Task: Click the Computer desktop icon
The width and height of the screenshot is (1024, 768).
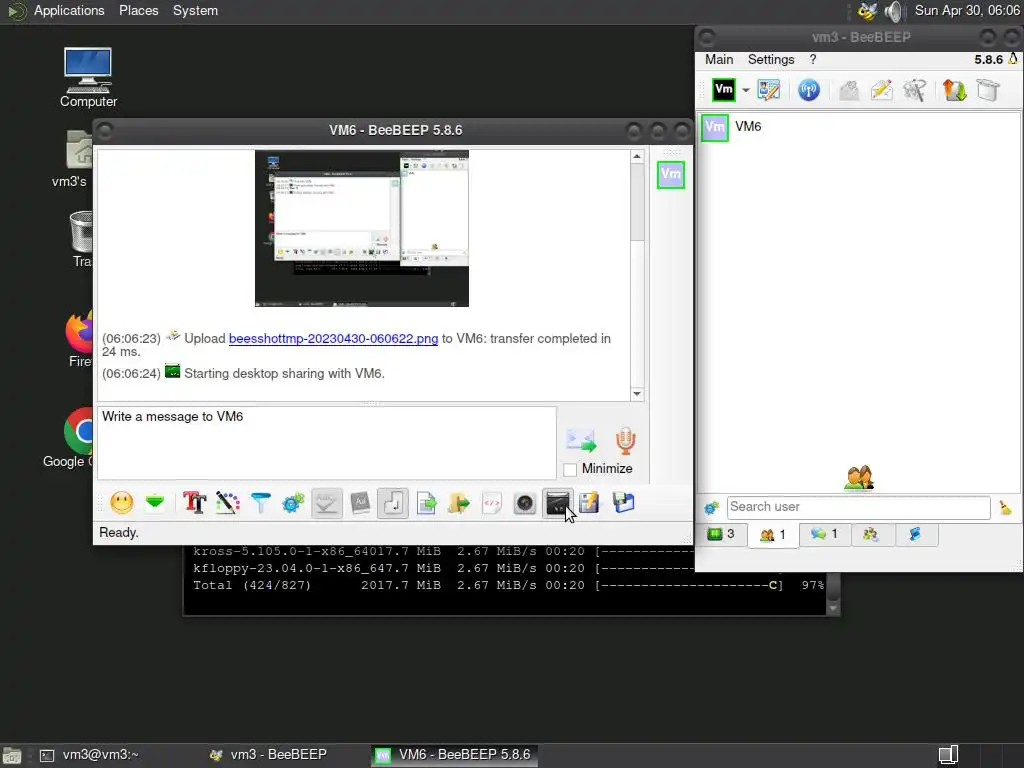Action: click(x=88, y=78)
